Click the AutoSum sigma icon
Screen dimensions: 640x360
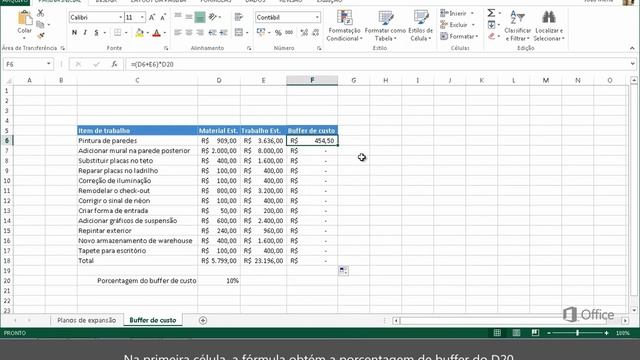click(491, 13)
